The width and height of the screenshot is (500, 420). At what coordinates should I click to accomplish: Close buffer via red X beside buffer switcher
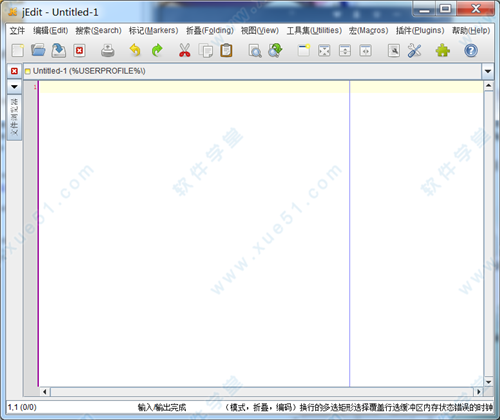point(14,71)
